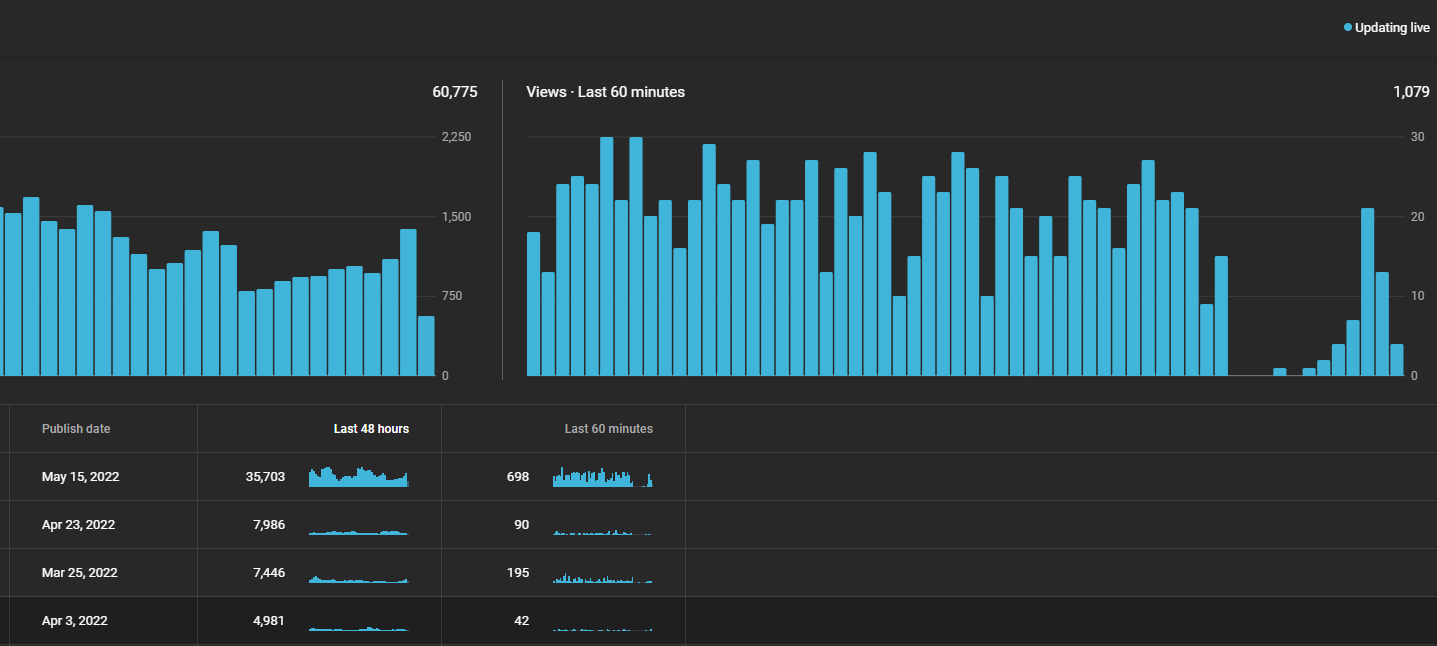The width and height of the screenshot is (1437, 646).
Task: Click the 7,986 views sparkline in 48 hours
Action: point(359,532)
